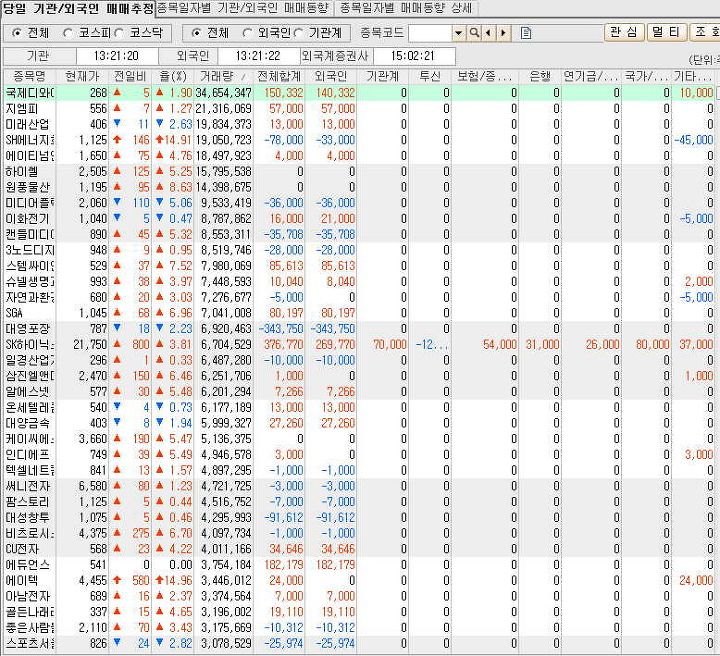Click the 관심 button

(624, 32)
